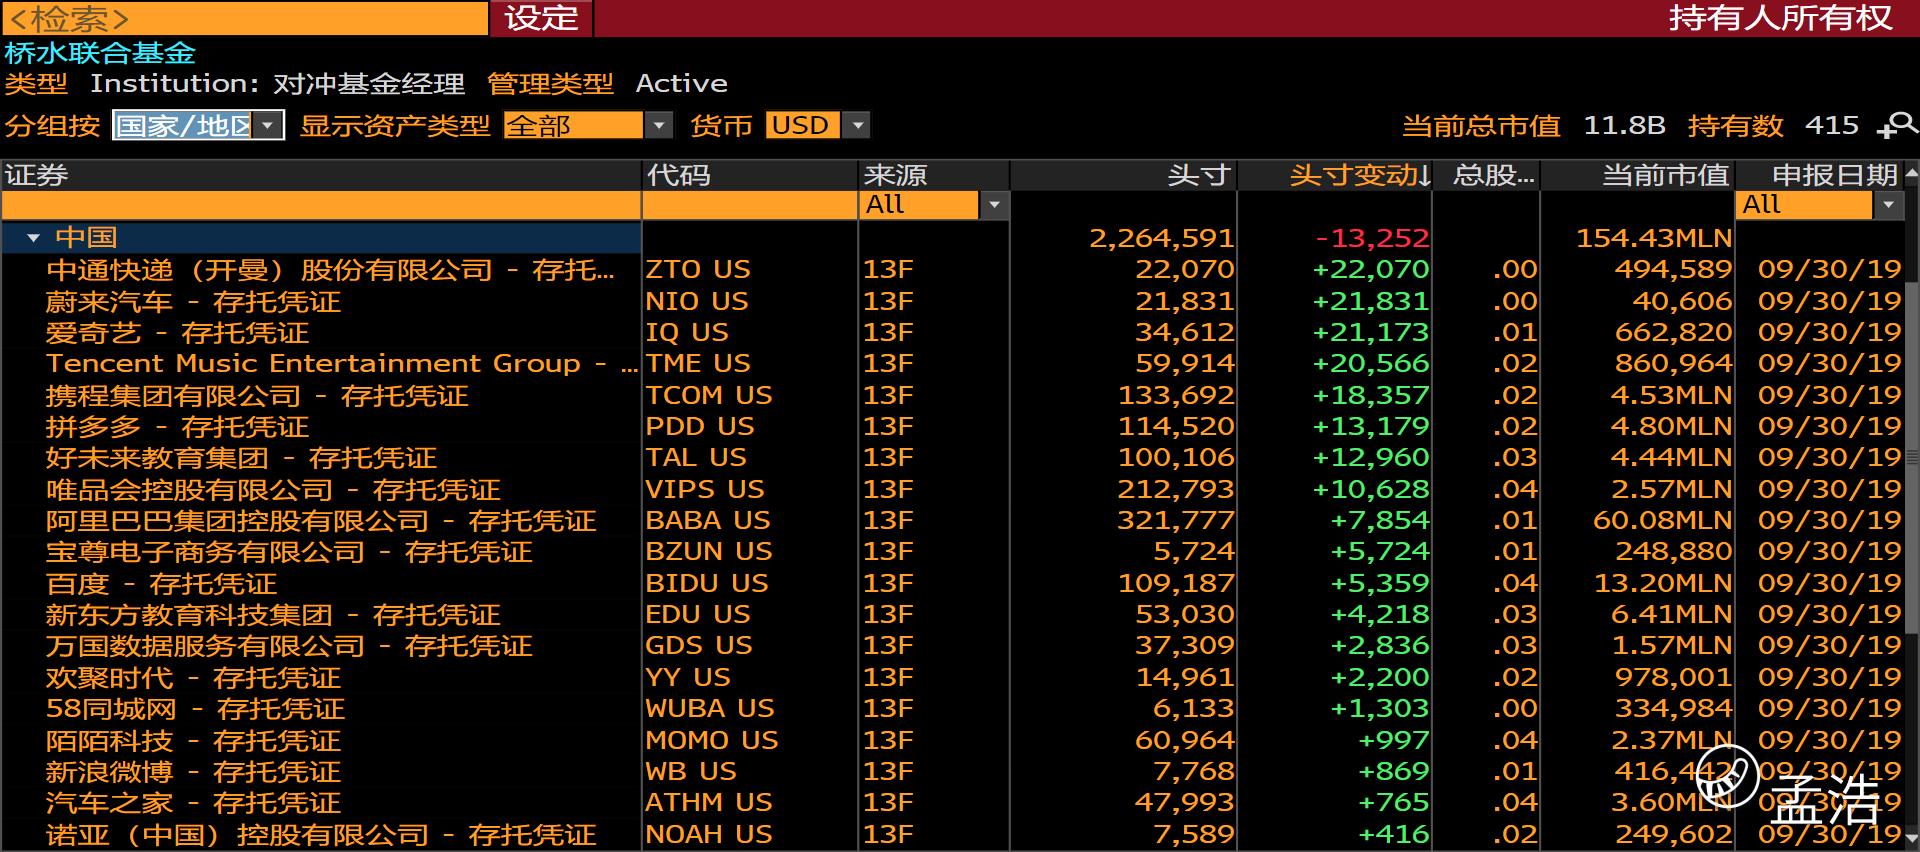The width and height of the screenshot is (1920, 852).
Task: Sort by 代码 column header
Action: coord(750,175)
